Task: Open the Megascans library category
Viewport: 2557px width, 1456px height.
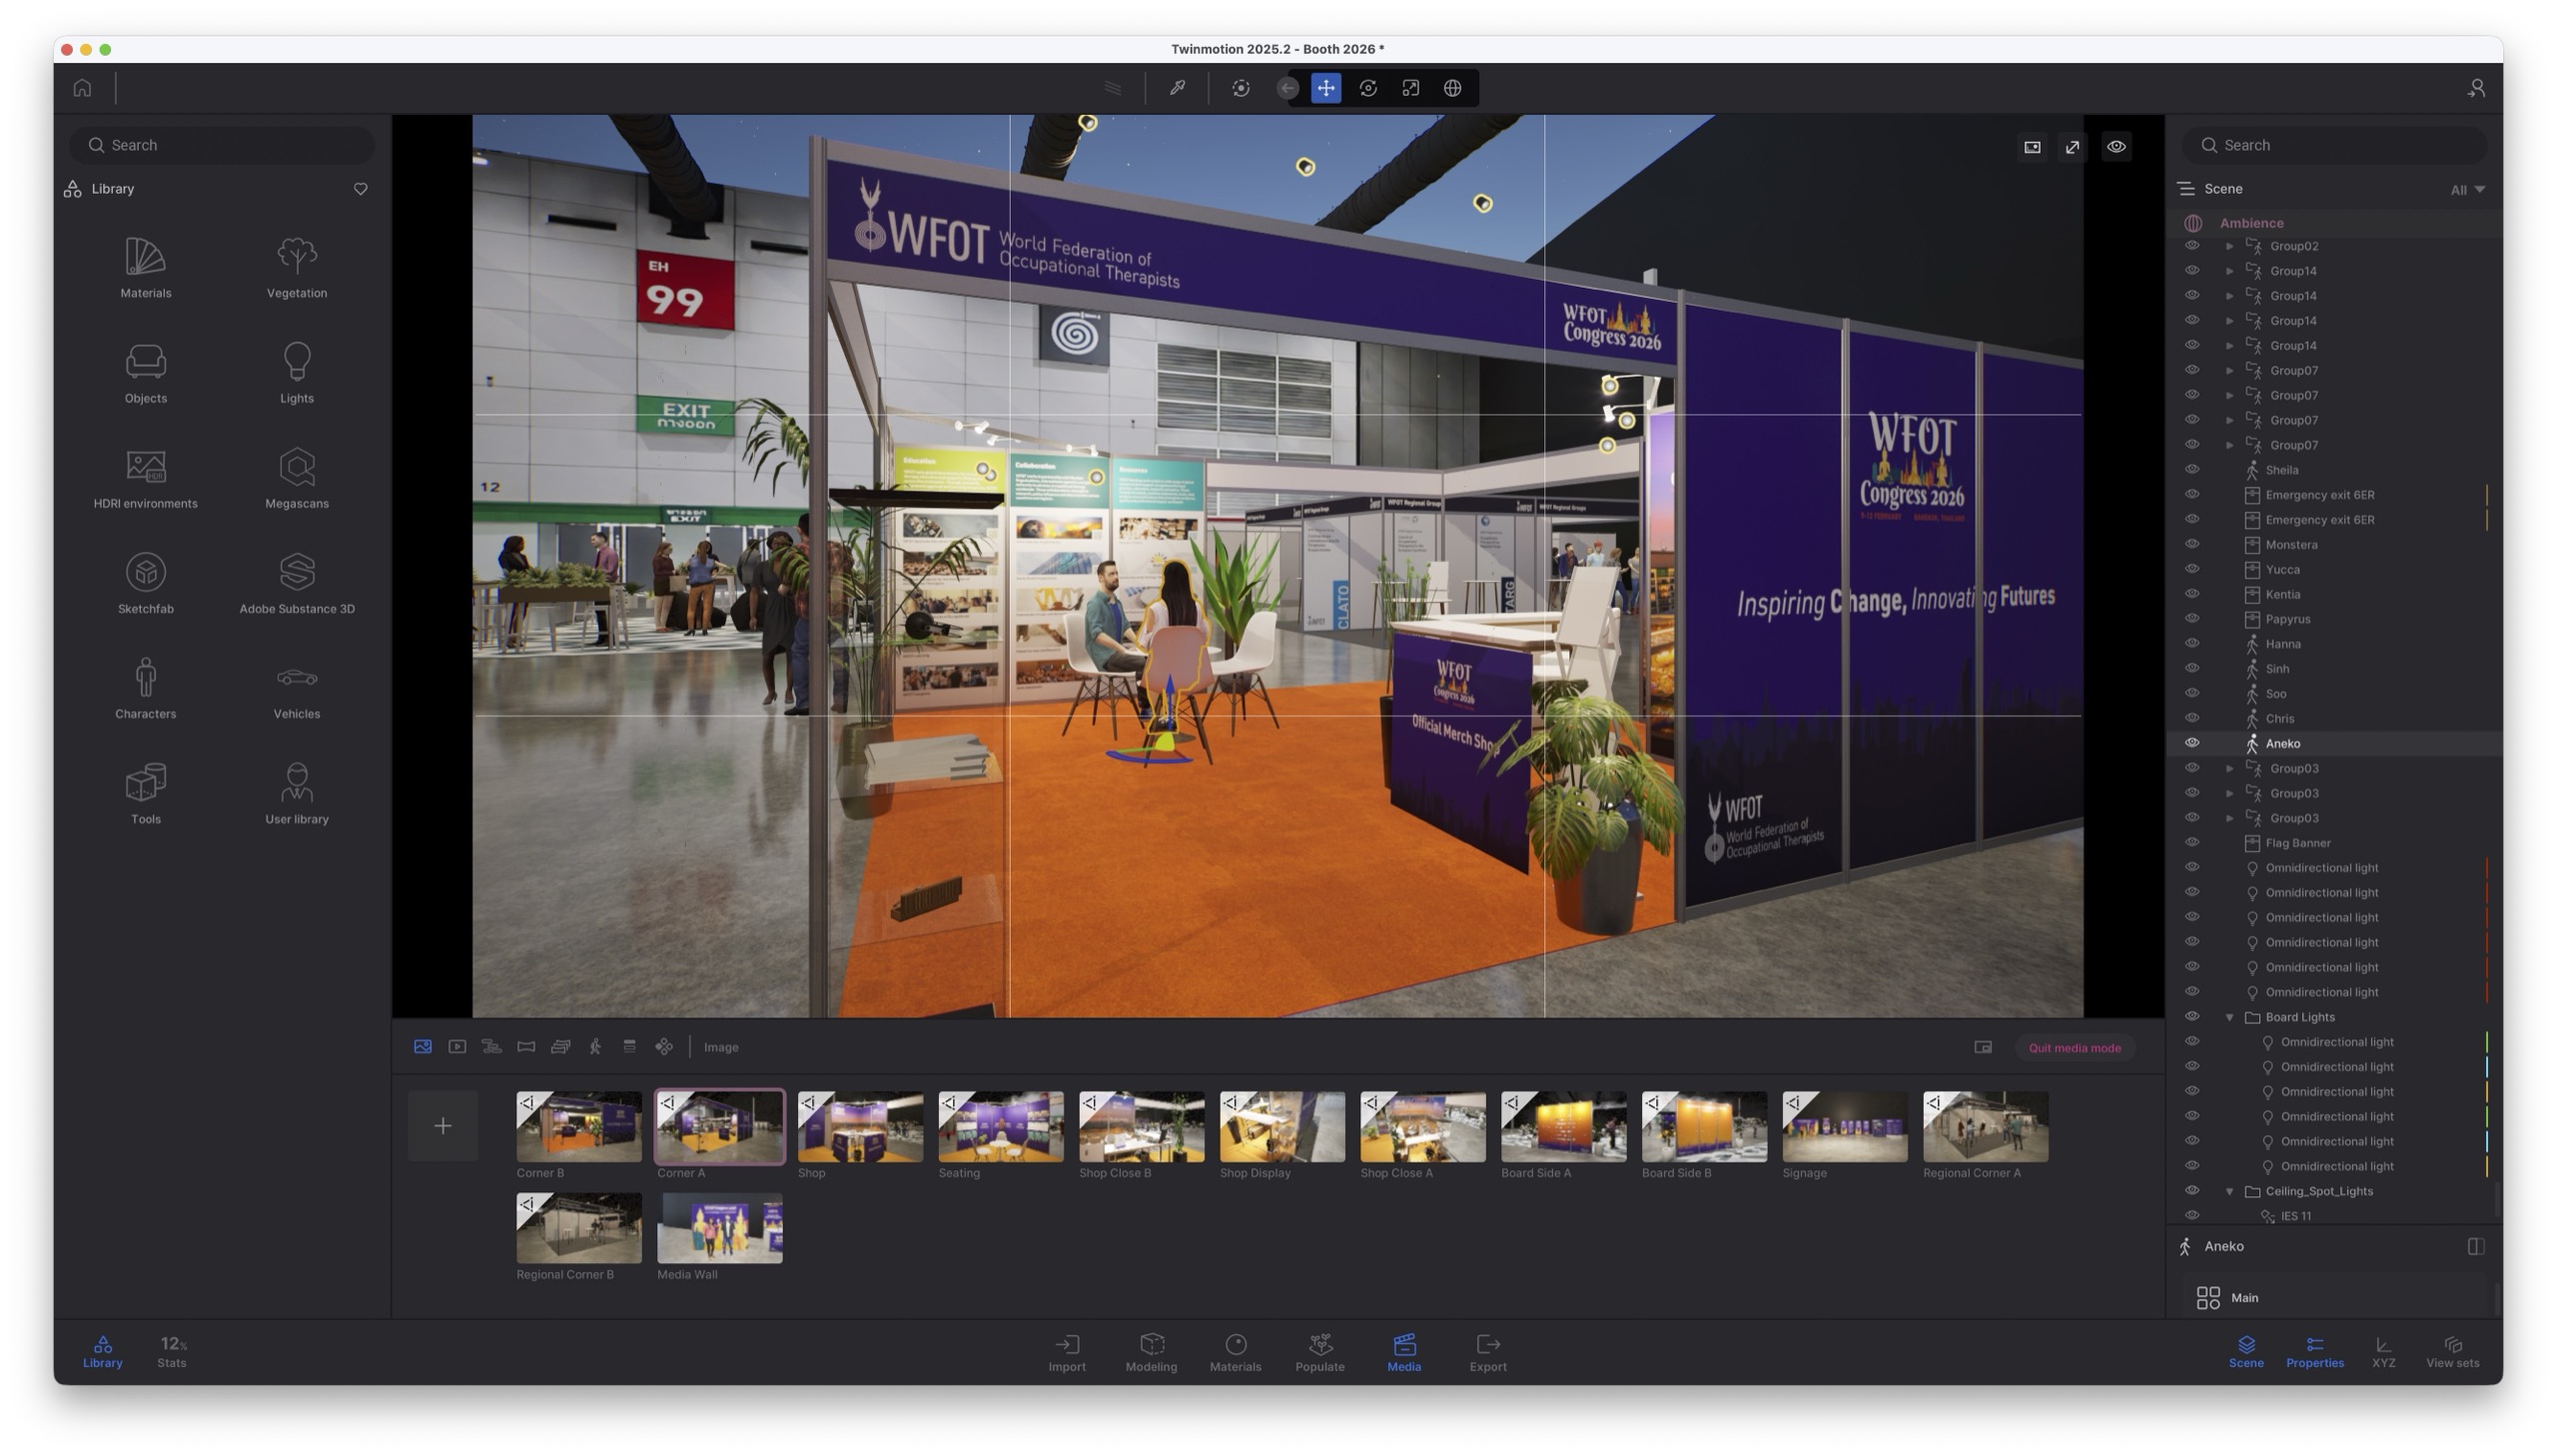Action: 296,478
